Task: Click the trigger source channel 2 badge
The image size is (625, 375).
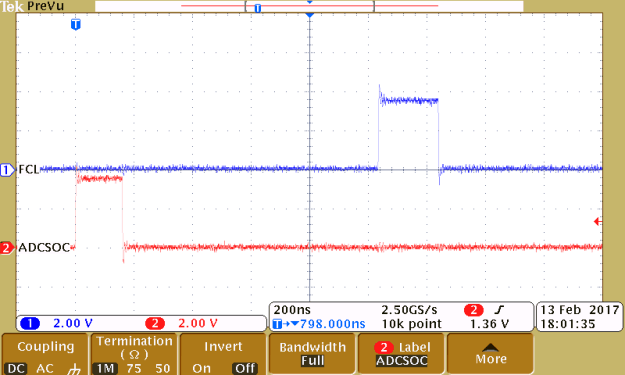Action: pyautogui.click(x=474, y=310)
